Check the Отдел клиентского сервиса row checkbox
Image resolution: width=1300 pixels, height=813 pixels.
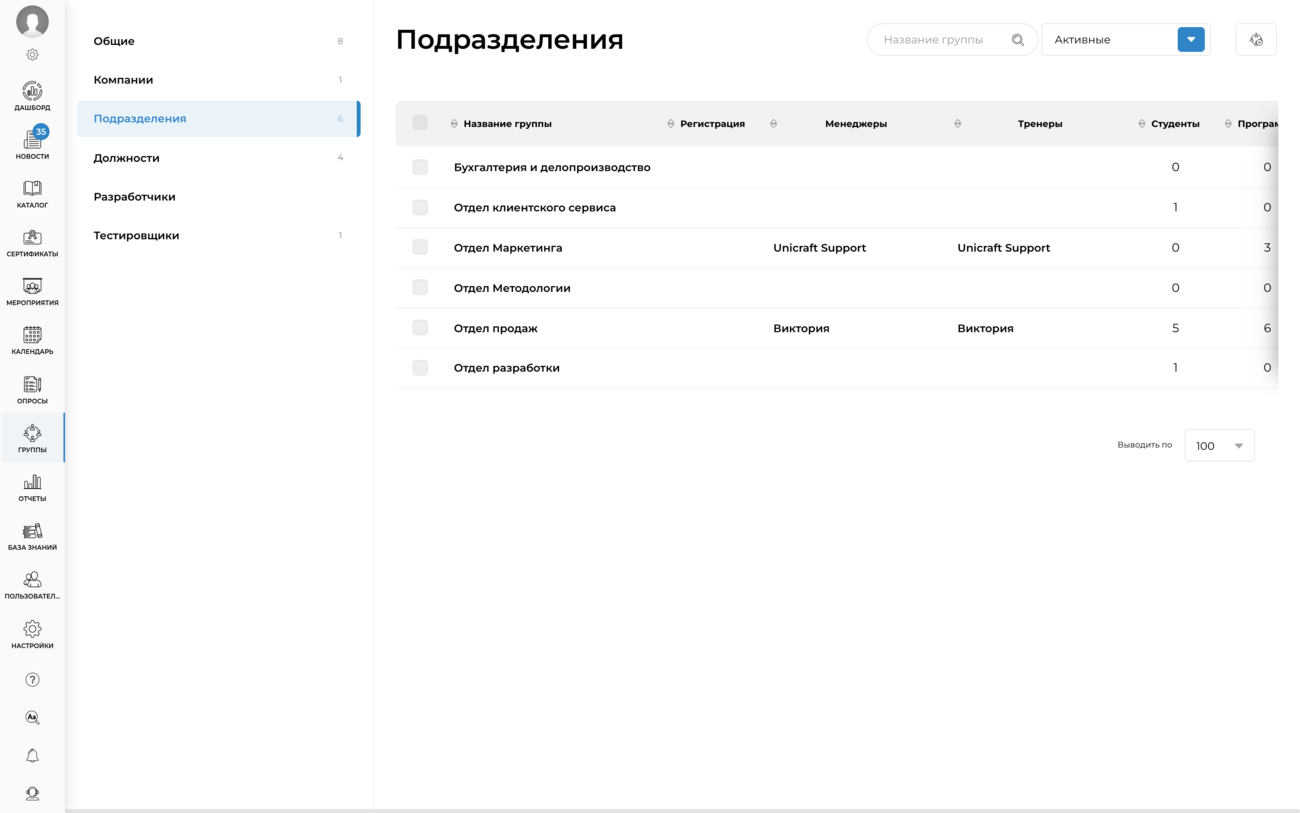[x=420, y=207]
